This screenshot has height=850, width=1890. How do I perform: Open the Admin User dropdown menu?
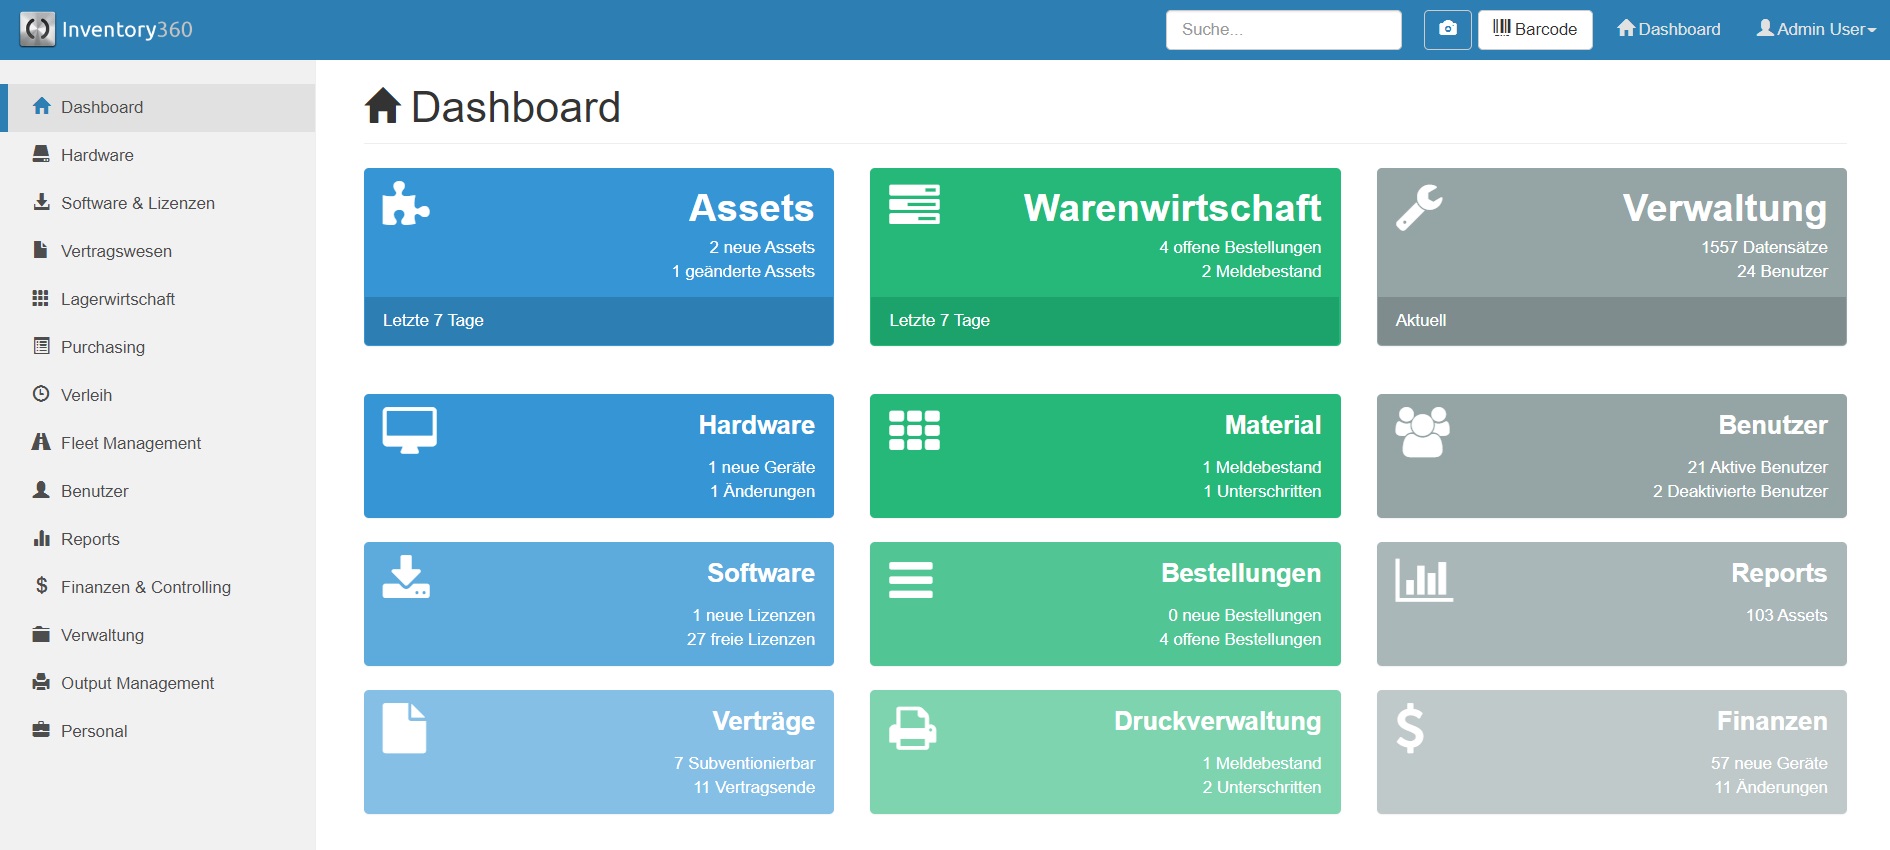click(1816, 29)
